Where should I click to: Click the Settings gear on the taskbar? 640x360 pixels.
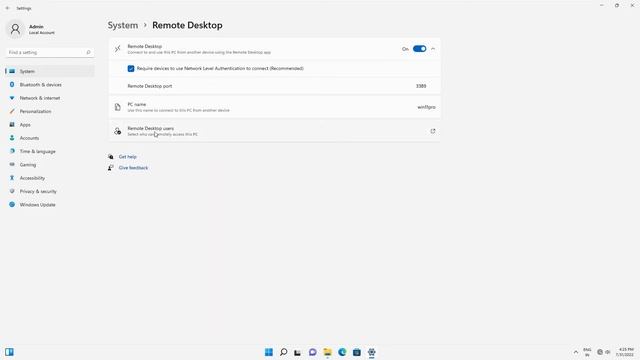[x=371, y=352]
